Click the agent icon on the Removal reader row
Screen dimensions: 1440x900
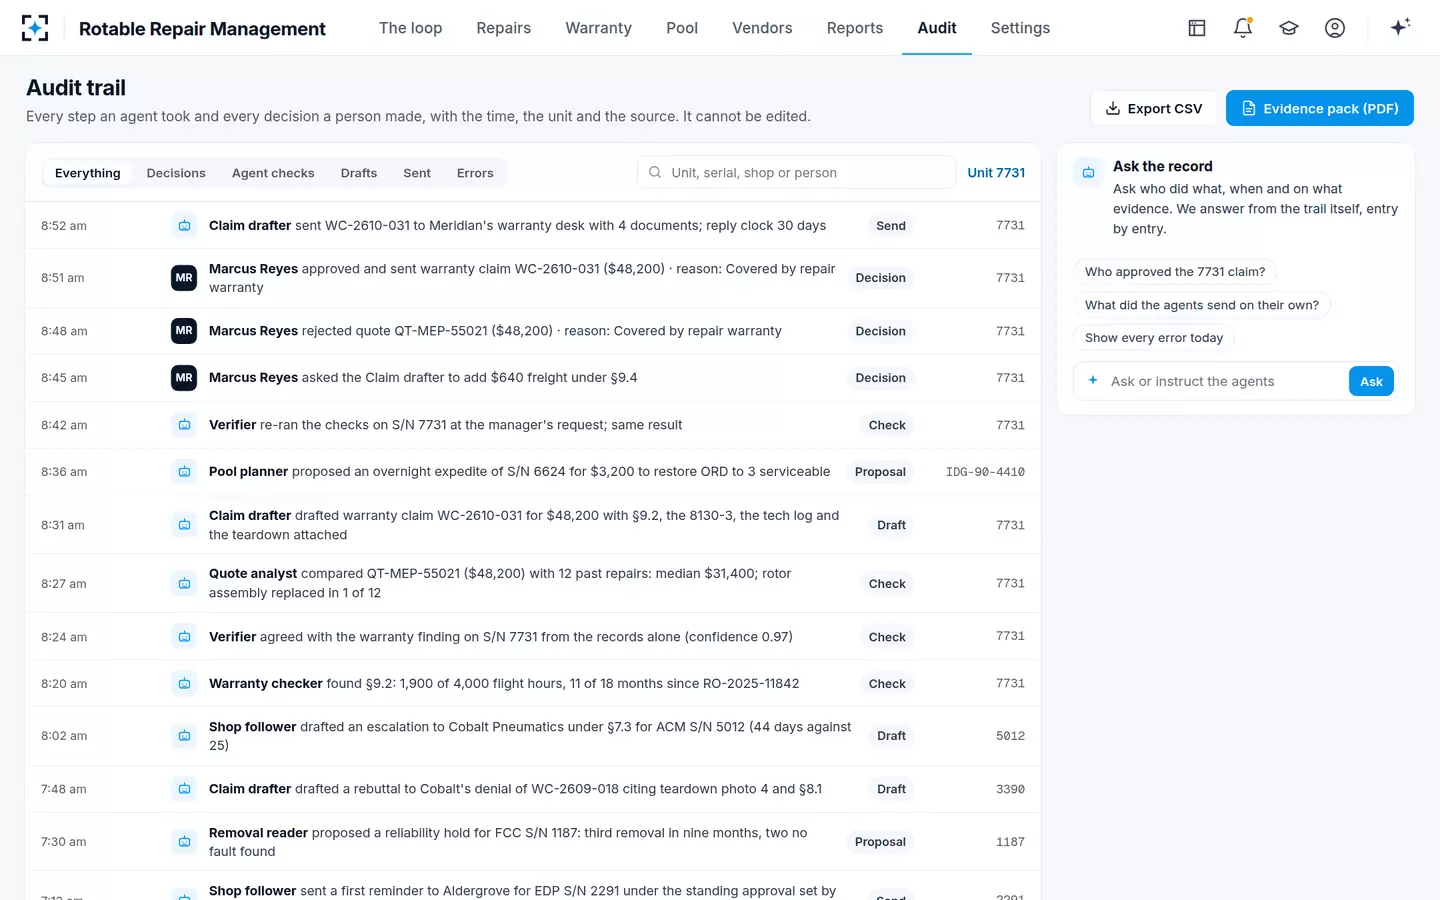184,842
